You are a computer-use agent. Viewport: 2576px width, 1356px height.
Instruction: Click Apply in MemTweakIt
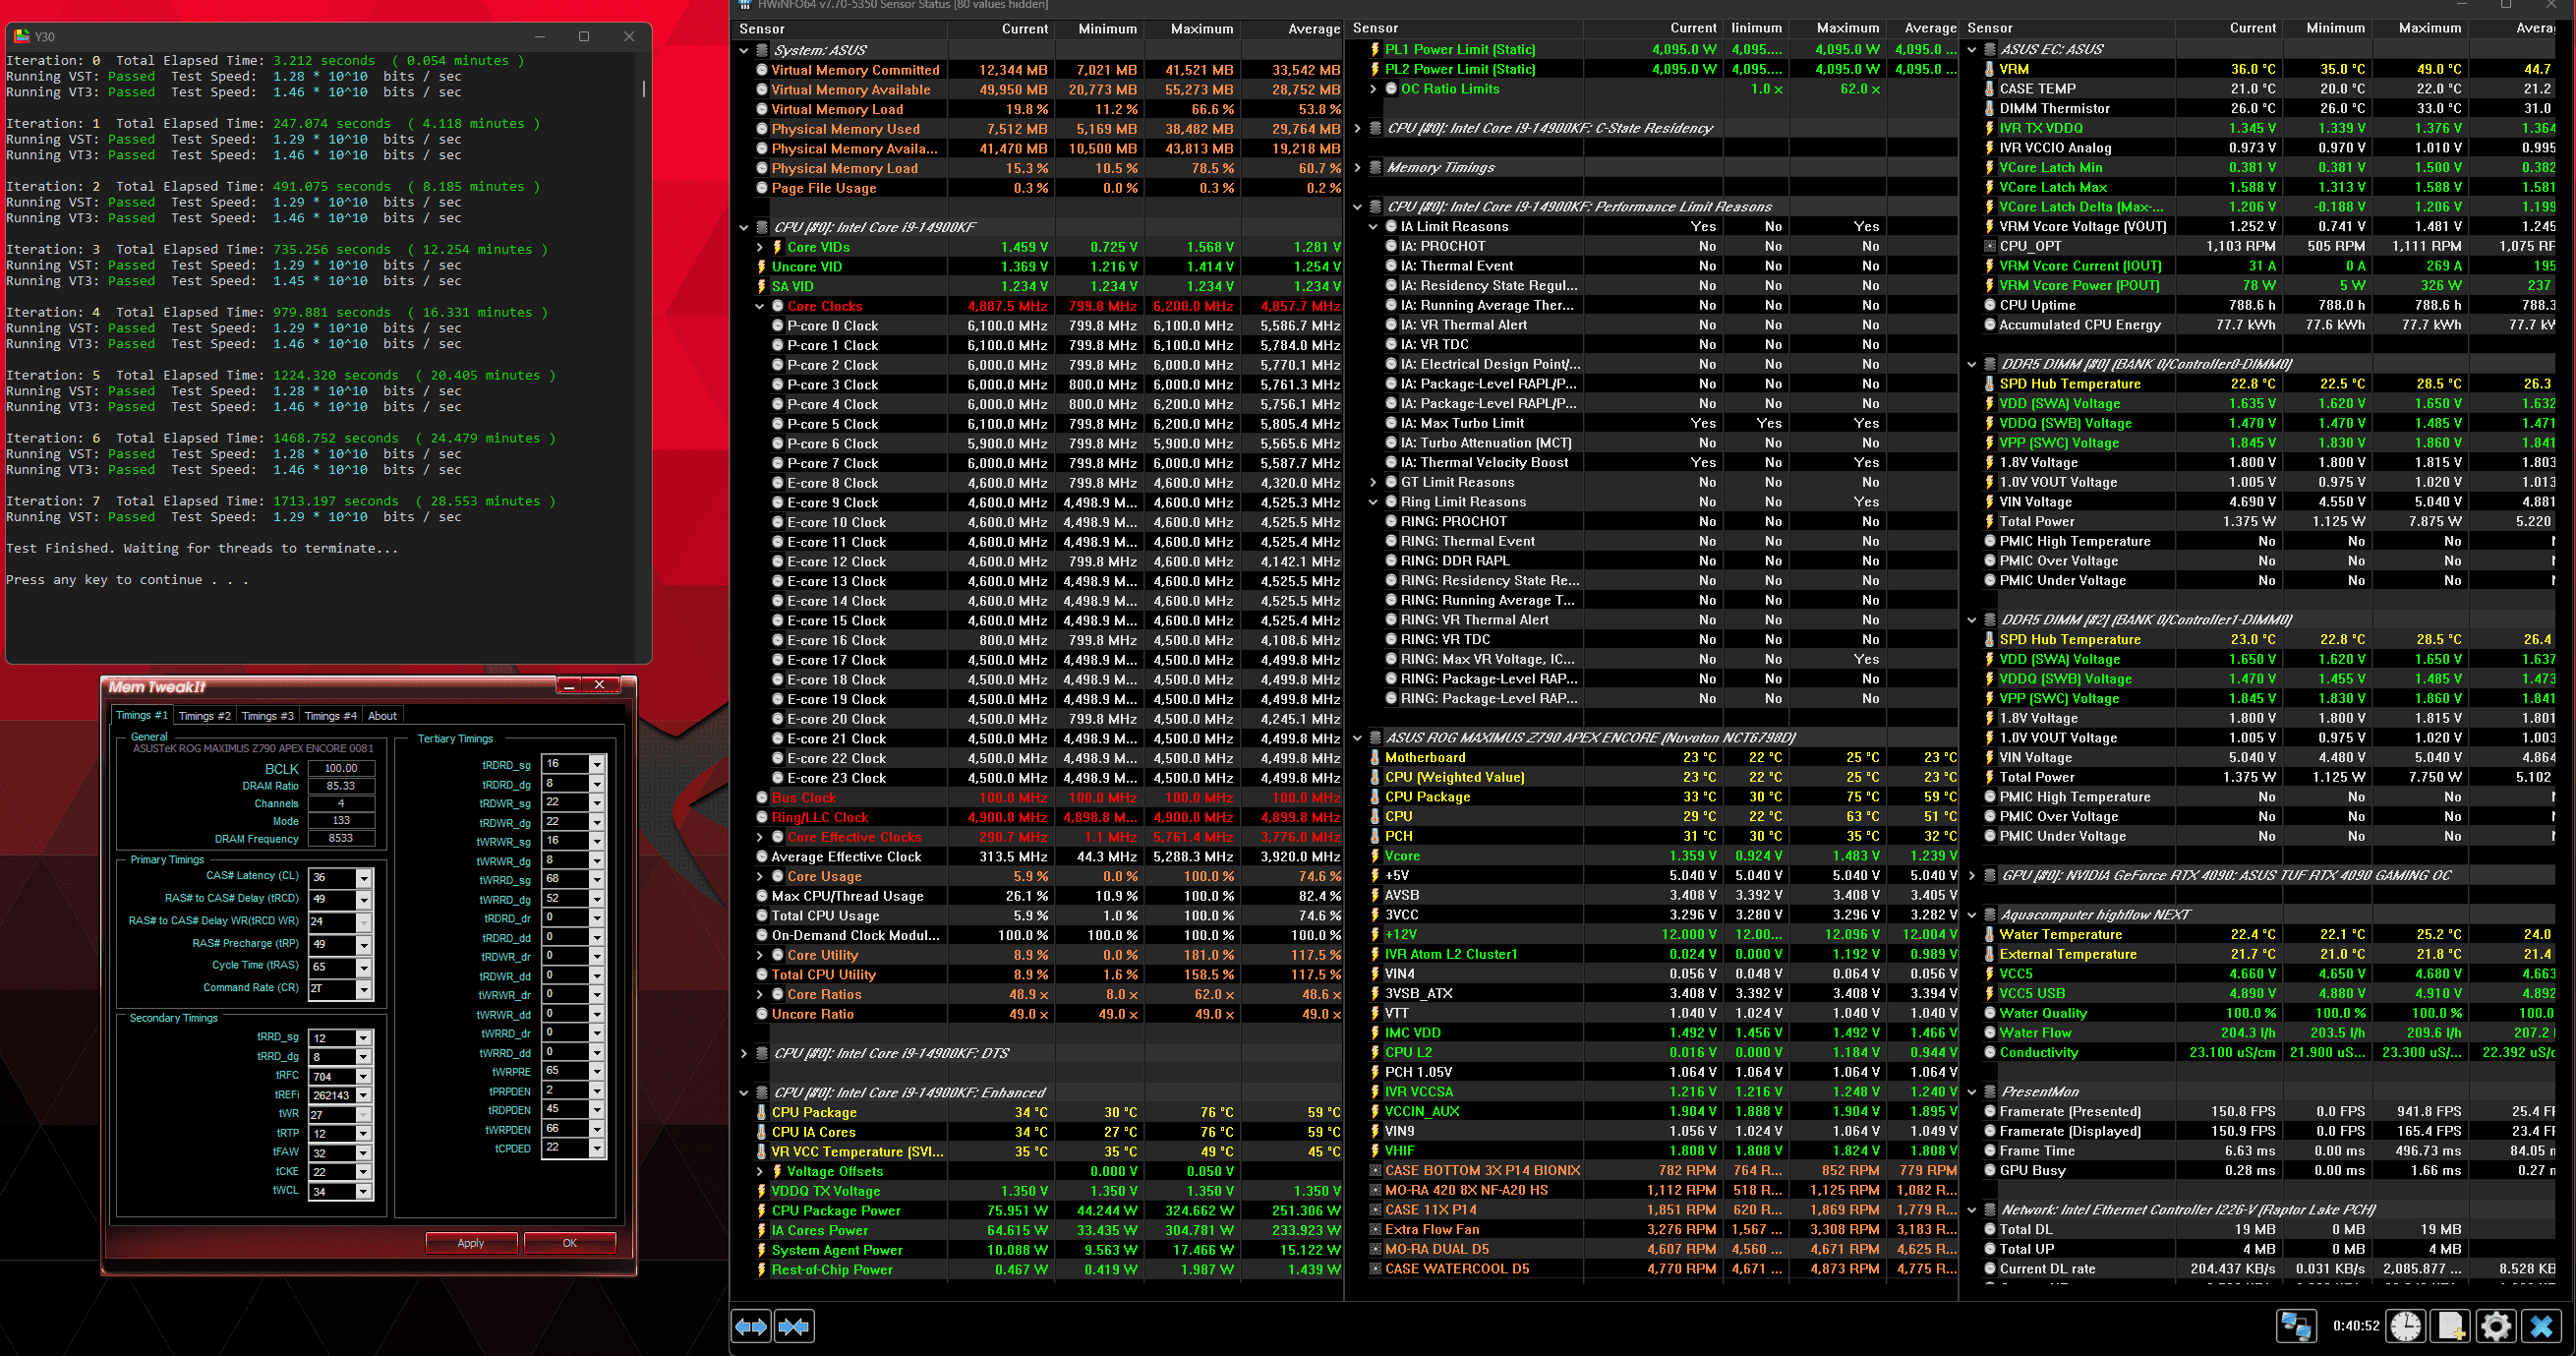click(471, 1243)
